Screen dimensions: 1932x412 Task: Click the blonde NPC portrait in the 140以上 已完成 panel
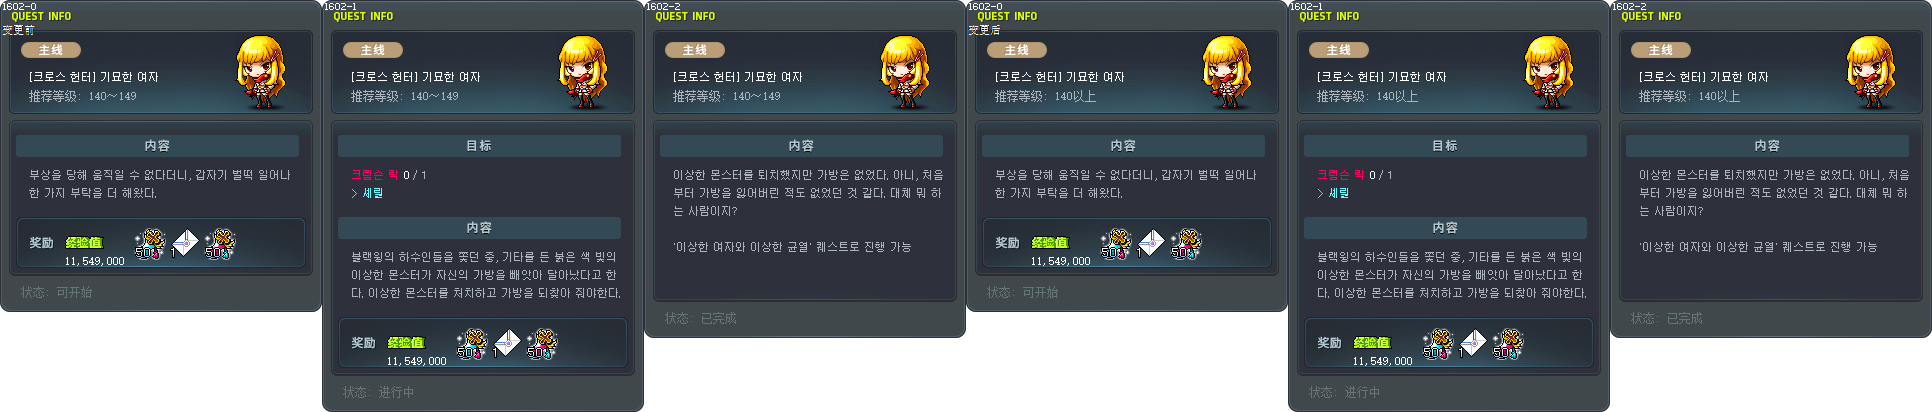click(x=1870, y=73)
